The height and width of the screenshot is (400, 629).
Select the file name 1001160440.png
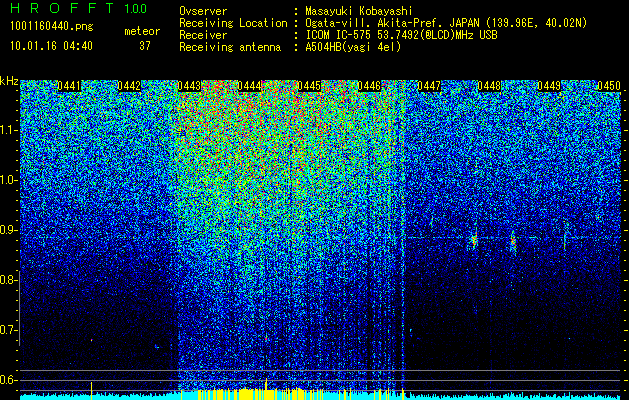[51, 26]
